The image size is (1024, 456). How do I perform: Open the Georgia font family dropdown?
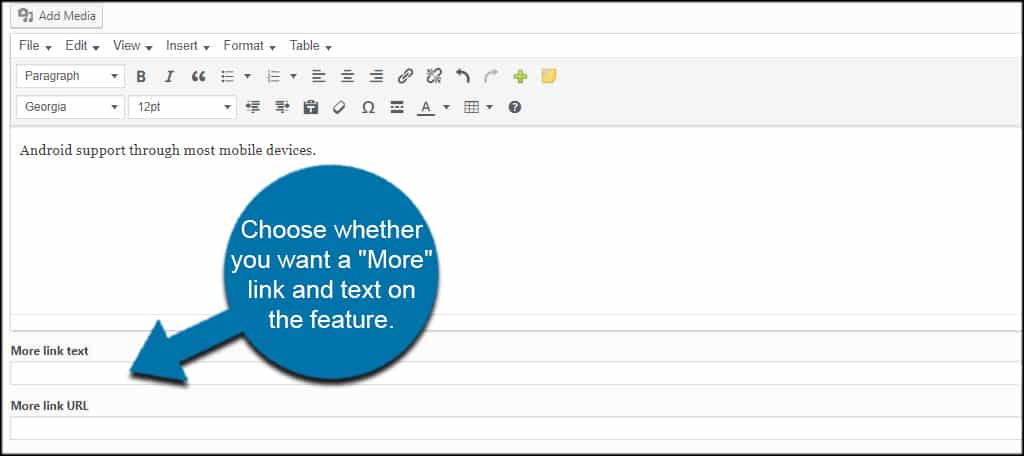click(70, 107)
